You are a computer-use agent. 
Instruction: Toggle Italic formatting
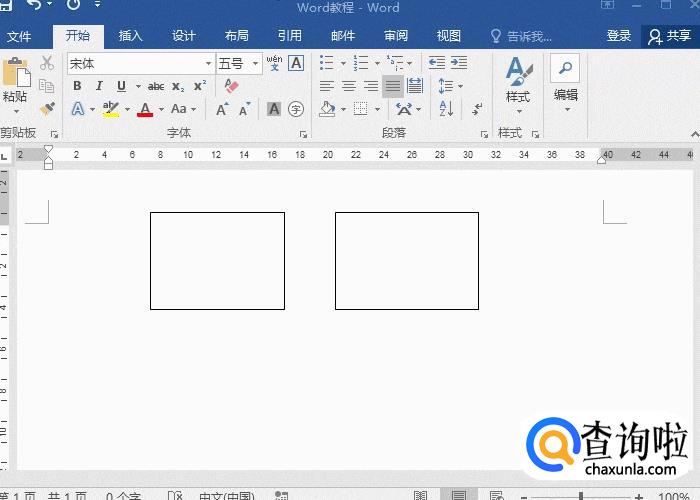[98, 86]
